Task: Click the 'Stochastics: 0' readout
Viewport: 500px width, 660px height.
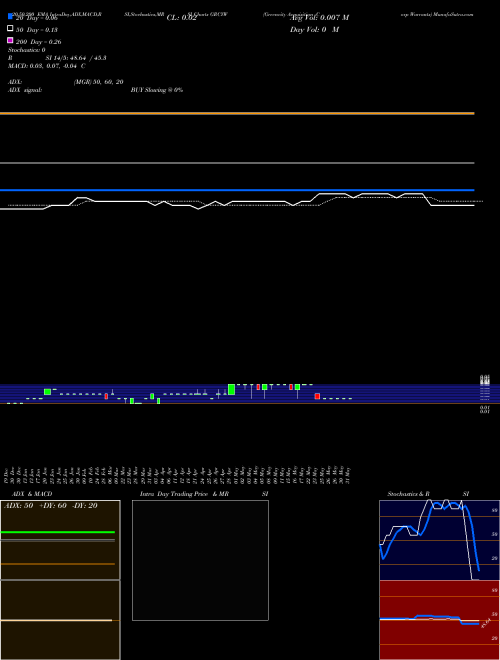Action: coord(27,50)
